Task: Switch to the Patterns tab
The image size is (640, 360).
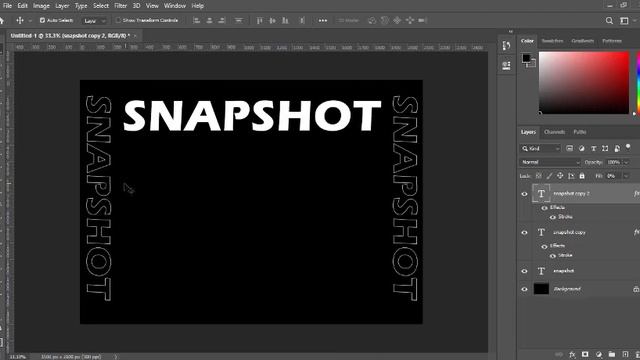Action: [612, 41]
